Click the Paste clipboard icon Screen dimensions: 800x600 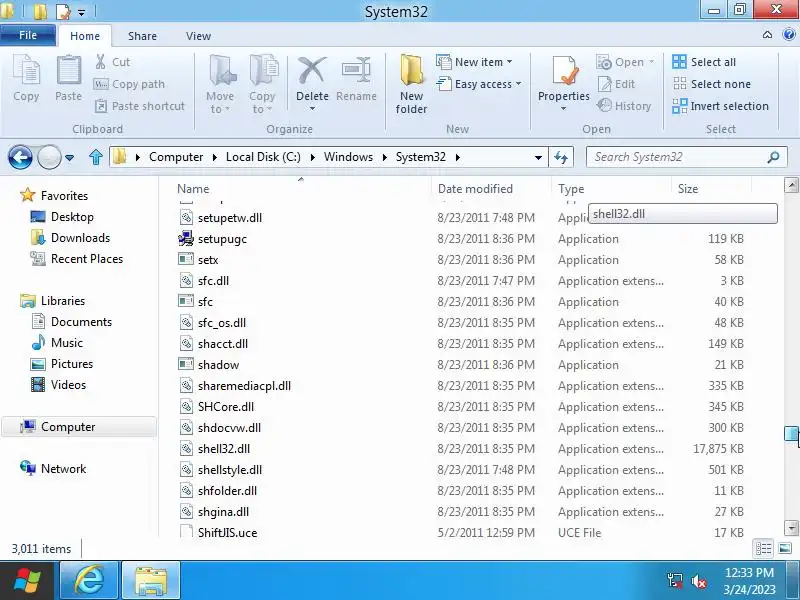[68, 69]
